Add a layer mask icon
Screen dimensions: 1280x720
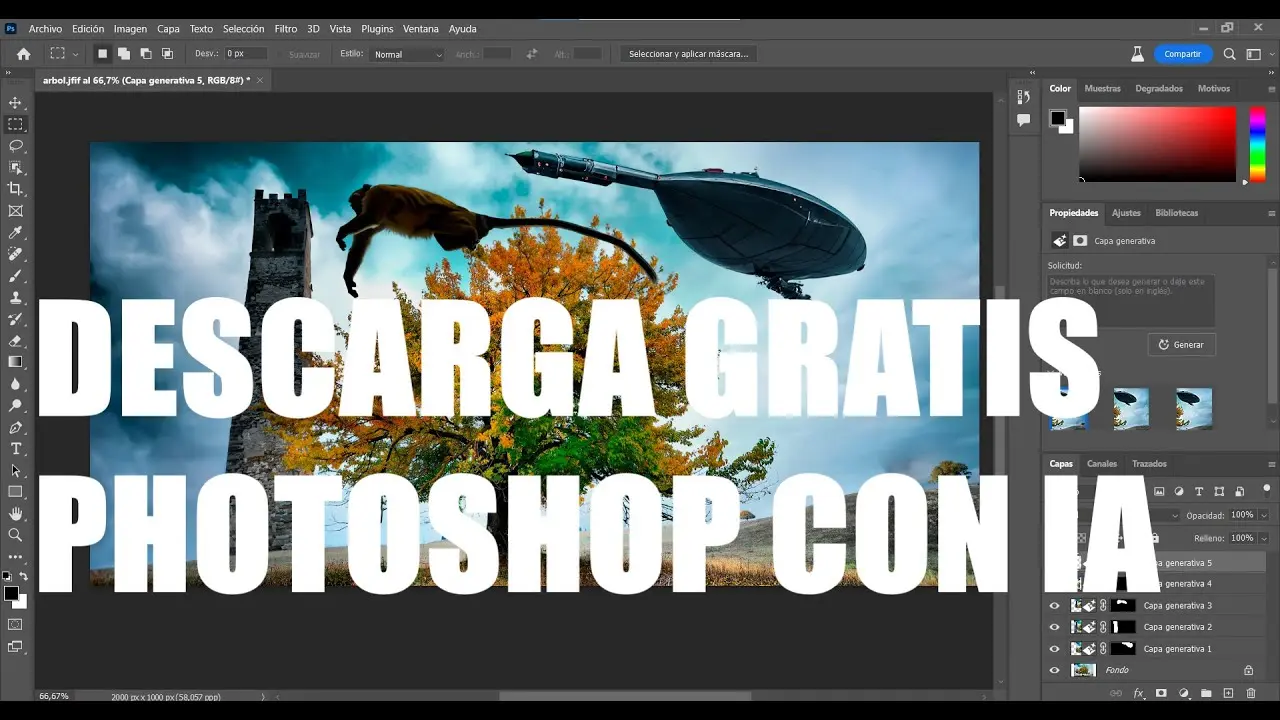pos(1161,693)
